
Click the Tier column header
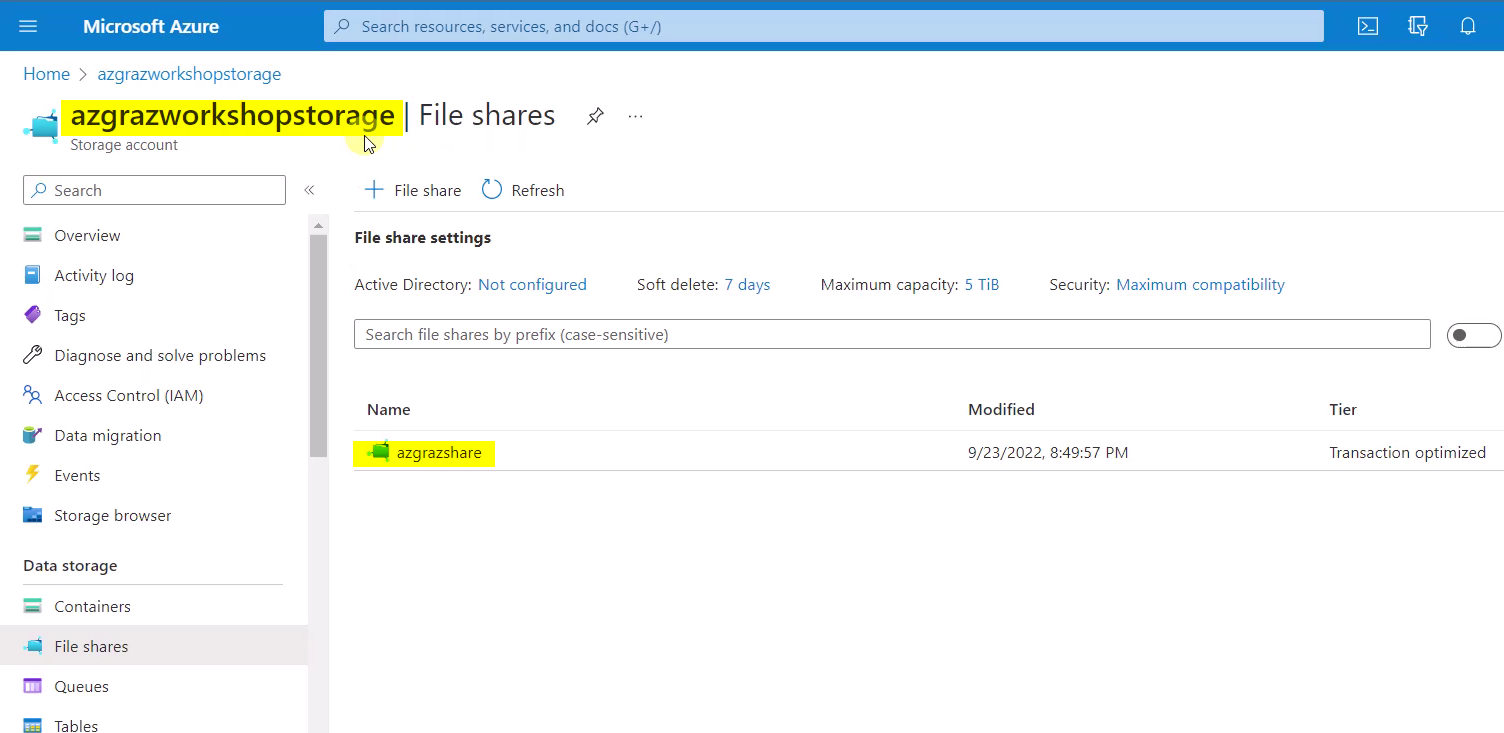pos(1343,409)
